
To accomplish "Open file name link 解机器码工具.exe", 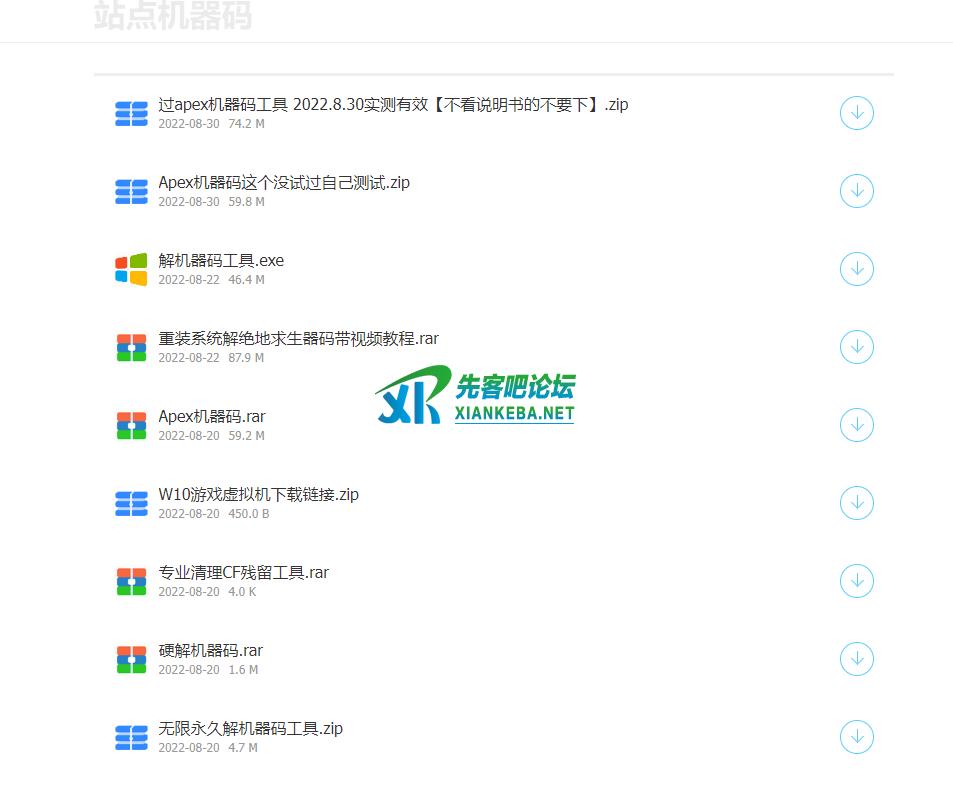I will [x=221, y=261].
